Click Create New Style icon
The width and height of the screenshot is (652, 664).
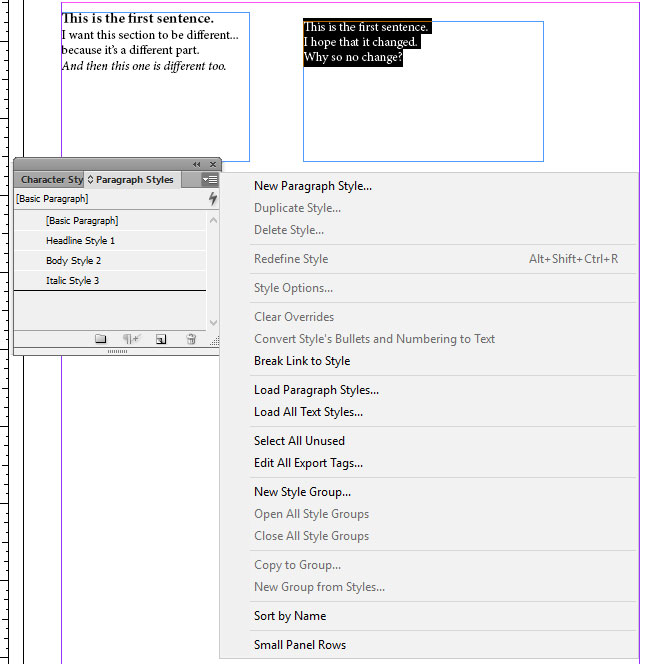(x=161, y=339)
